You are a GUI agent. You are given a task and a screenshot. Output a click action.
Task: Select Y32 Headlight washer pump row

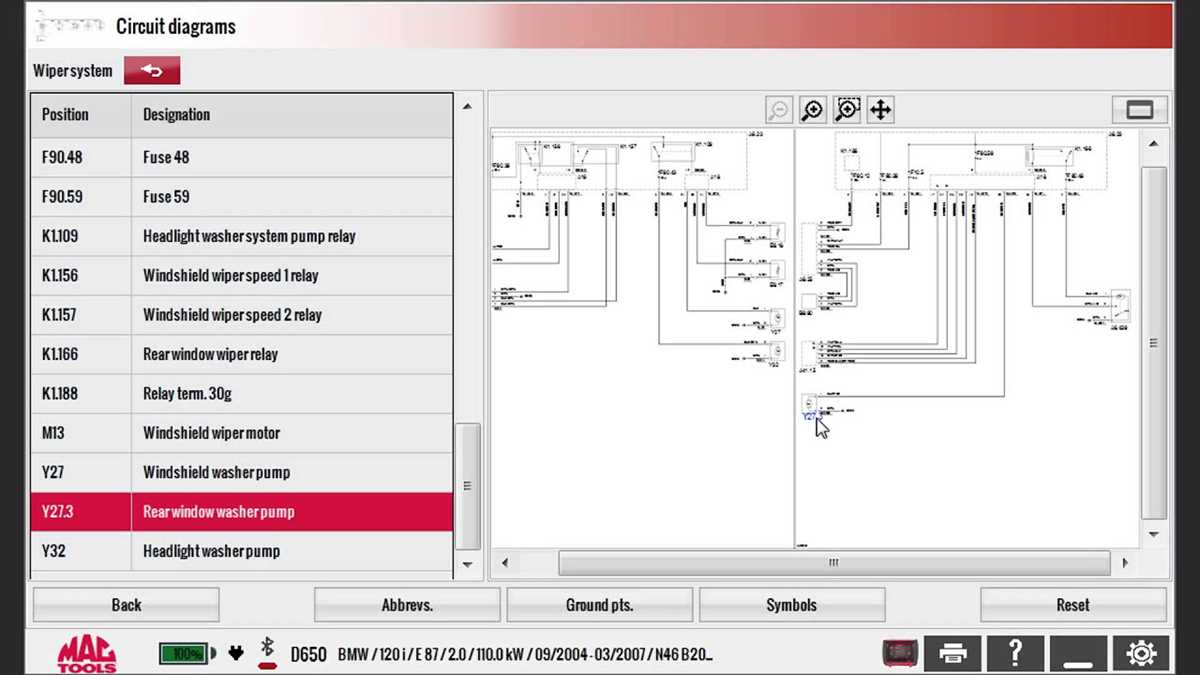click(242, 551)
